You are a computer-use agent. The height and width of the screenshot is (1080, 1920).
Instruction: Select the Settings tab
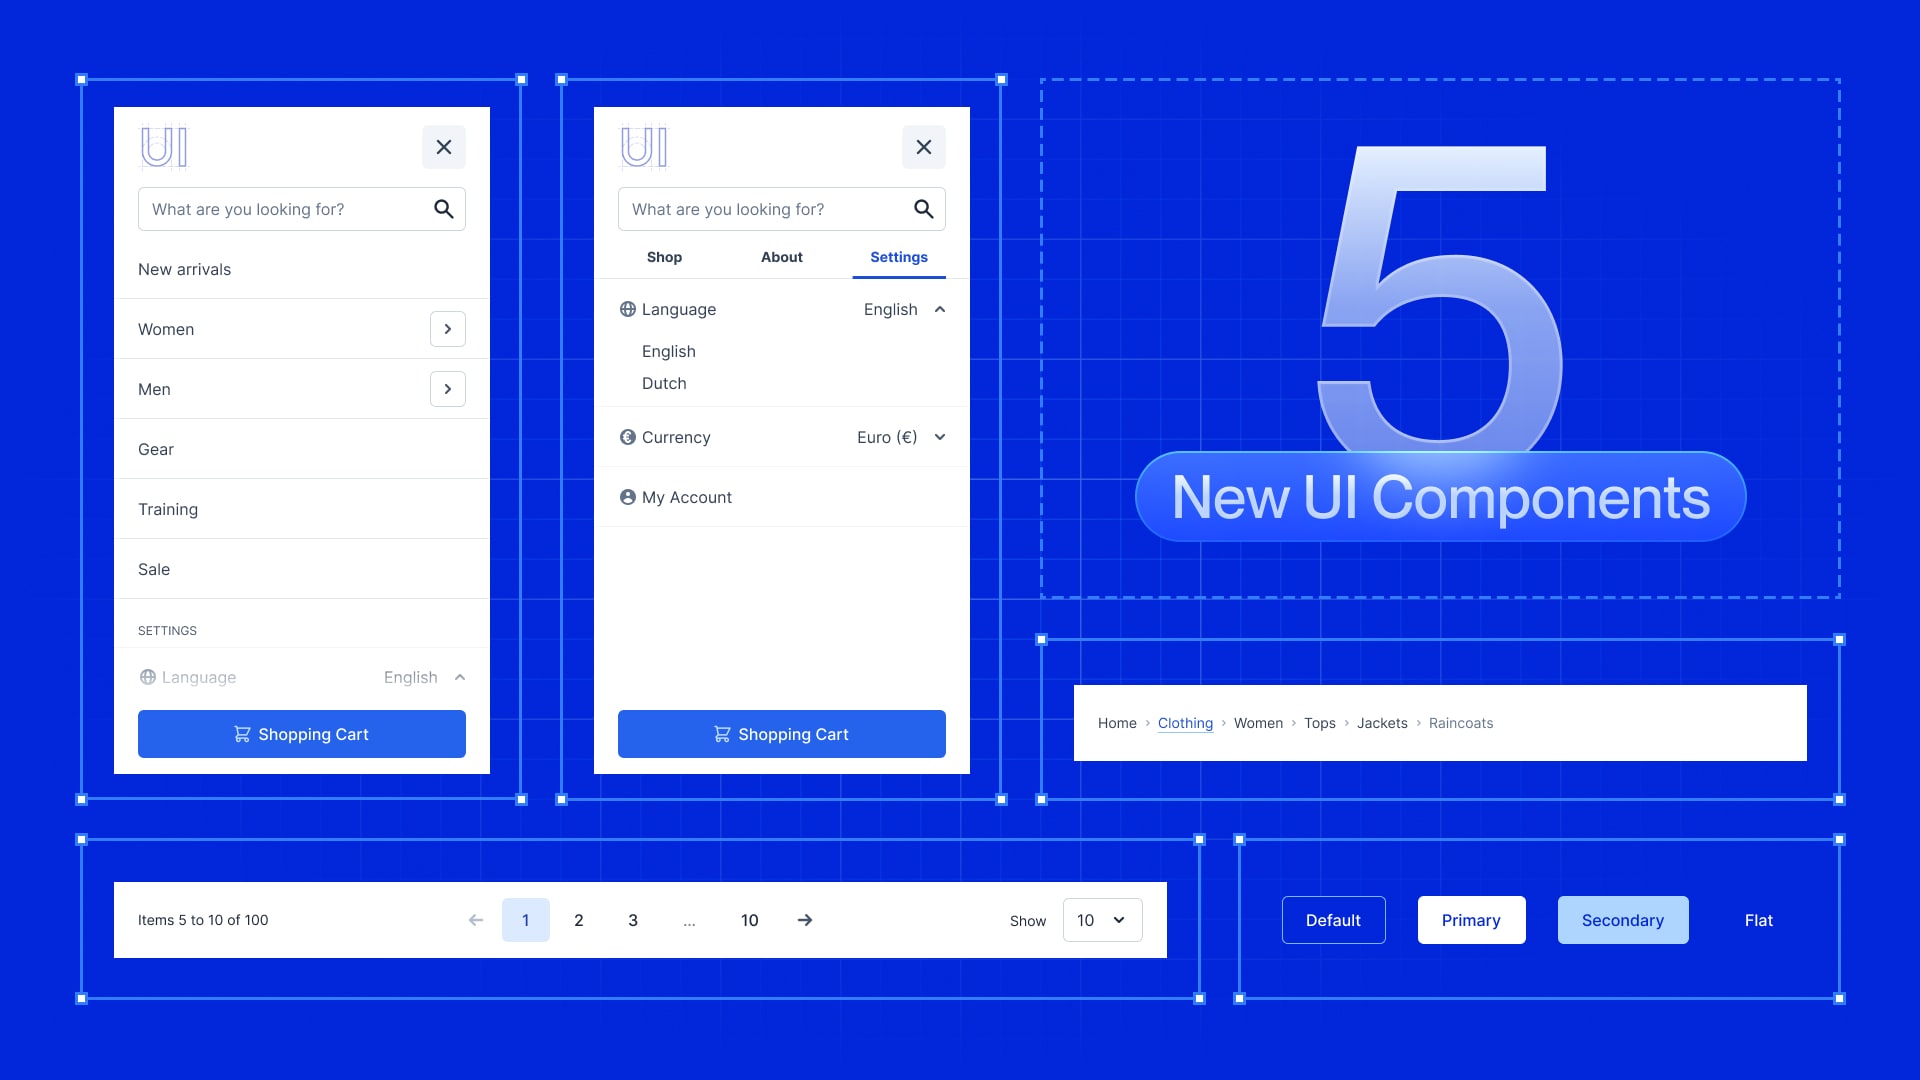point(898,257)
